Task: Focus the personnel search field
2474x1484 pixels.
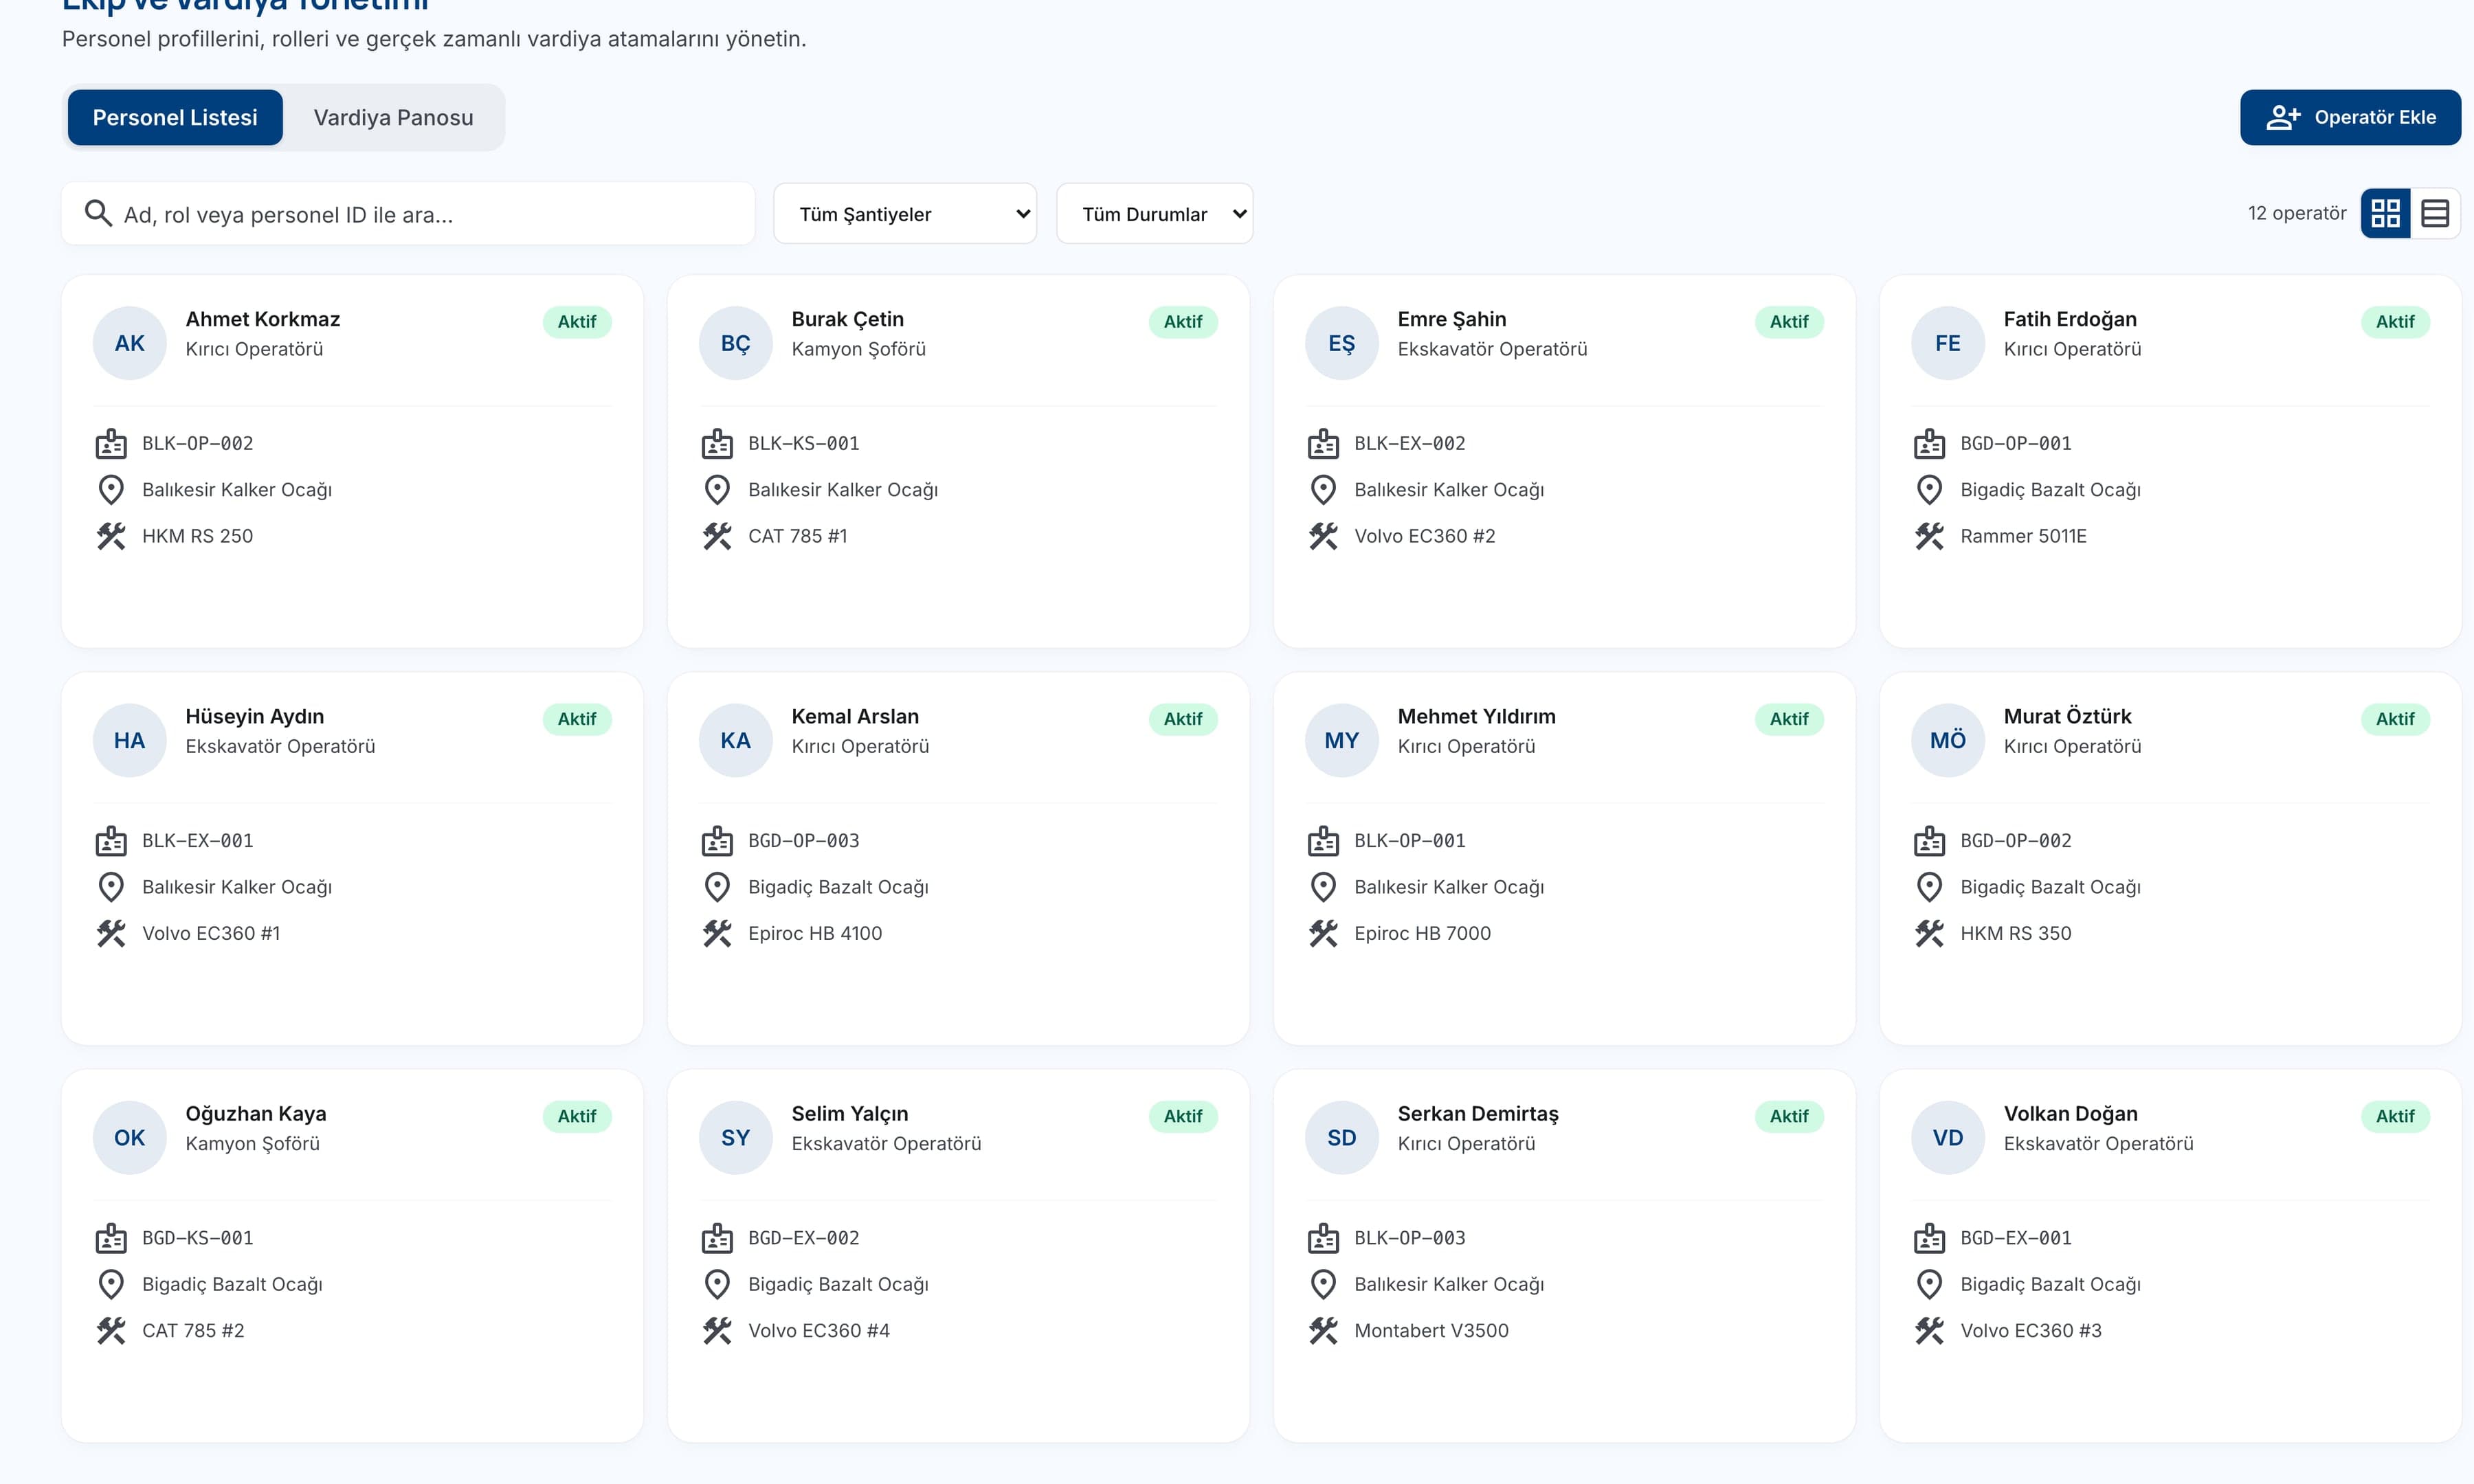Action: pos(408,214)
